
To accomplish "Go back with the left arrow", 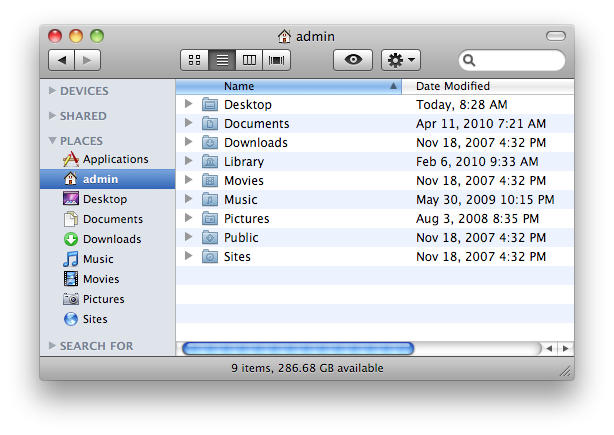I will click(61, 60).
